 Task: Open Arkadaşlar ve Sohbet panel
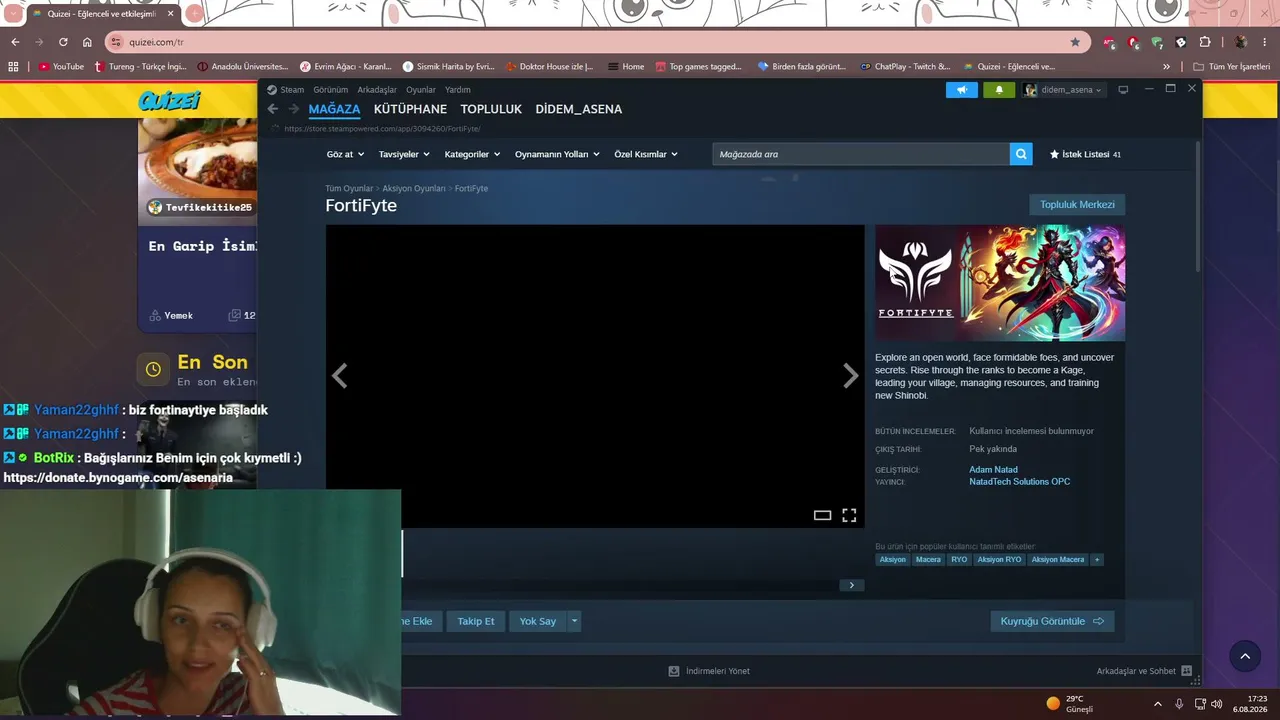click(1144, 671)
